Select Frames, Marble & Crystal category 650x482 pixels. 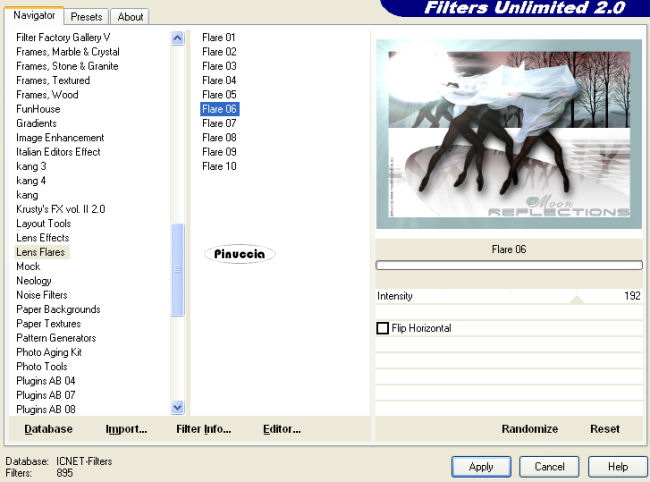click(x=68, y=52)
